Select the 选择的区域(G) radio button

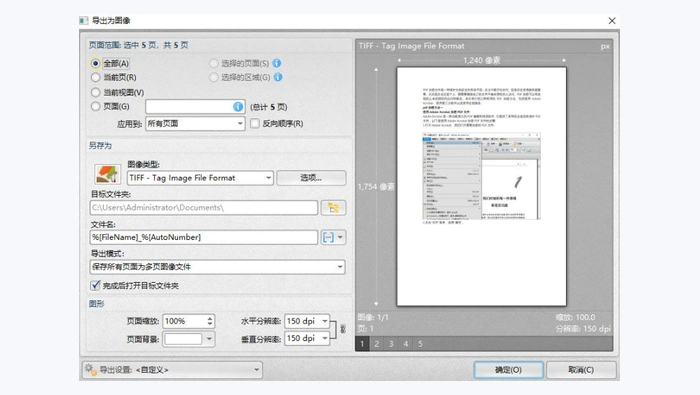click(x=213, y=77)
